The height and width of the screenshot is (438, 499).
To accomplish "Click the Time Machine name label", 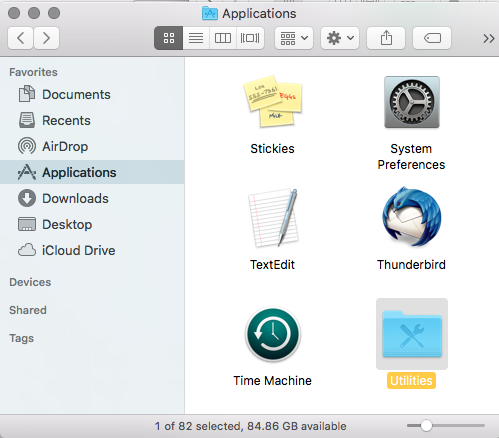I will (272, 381).
